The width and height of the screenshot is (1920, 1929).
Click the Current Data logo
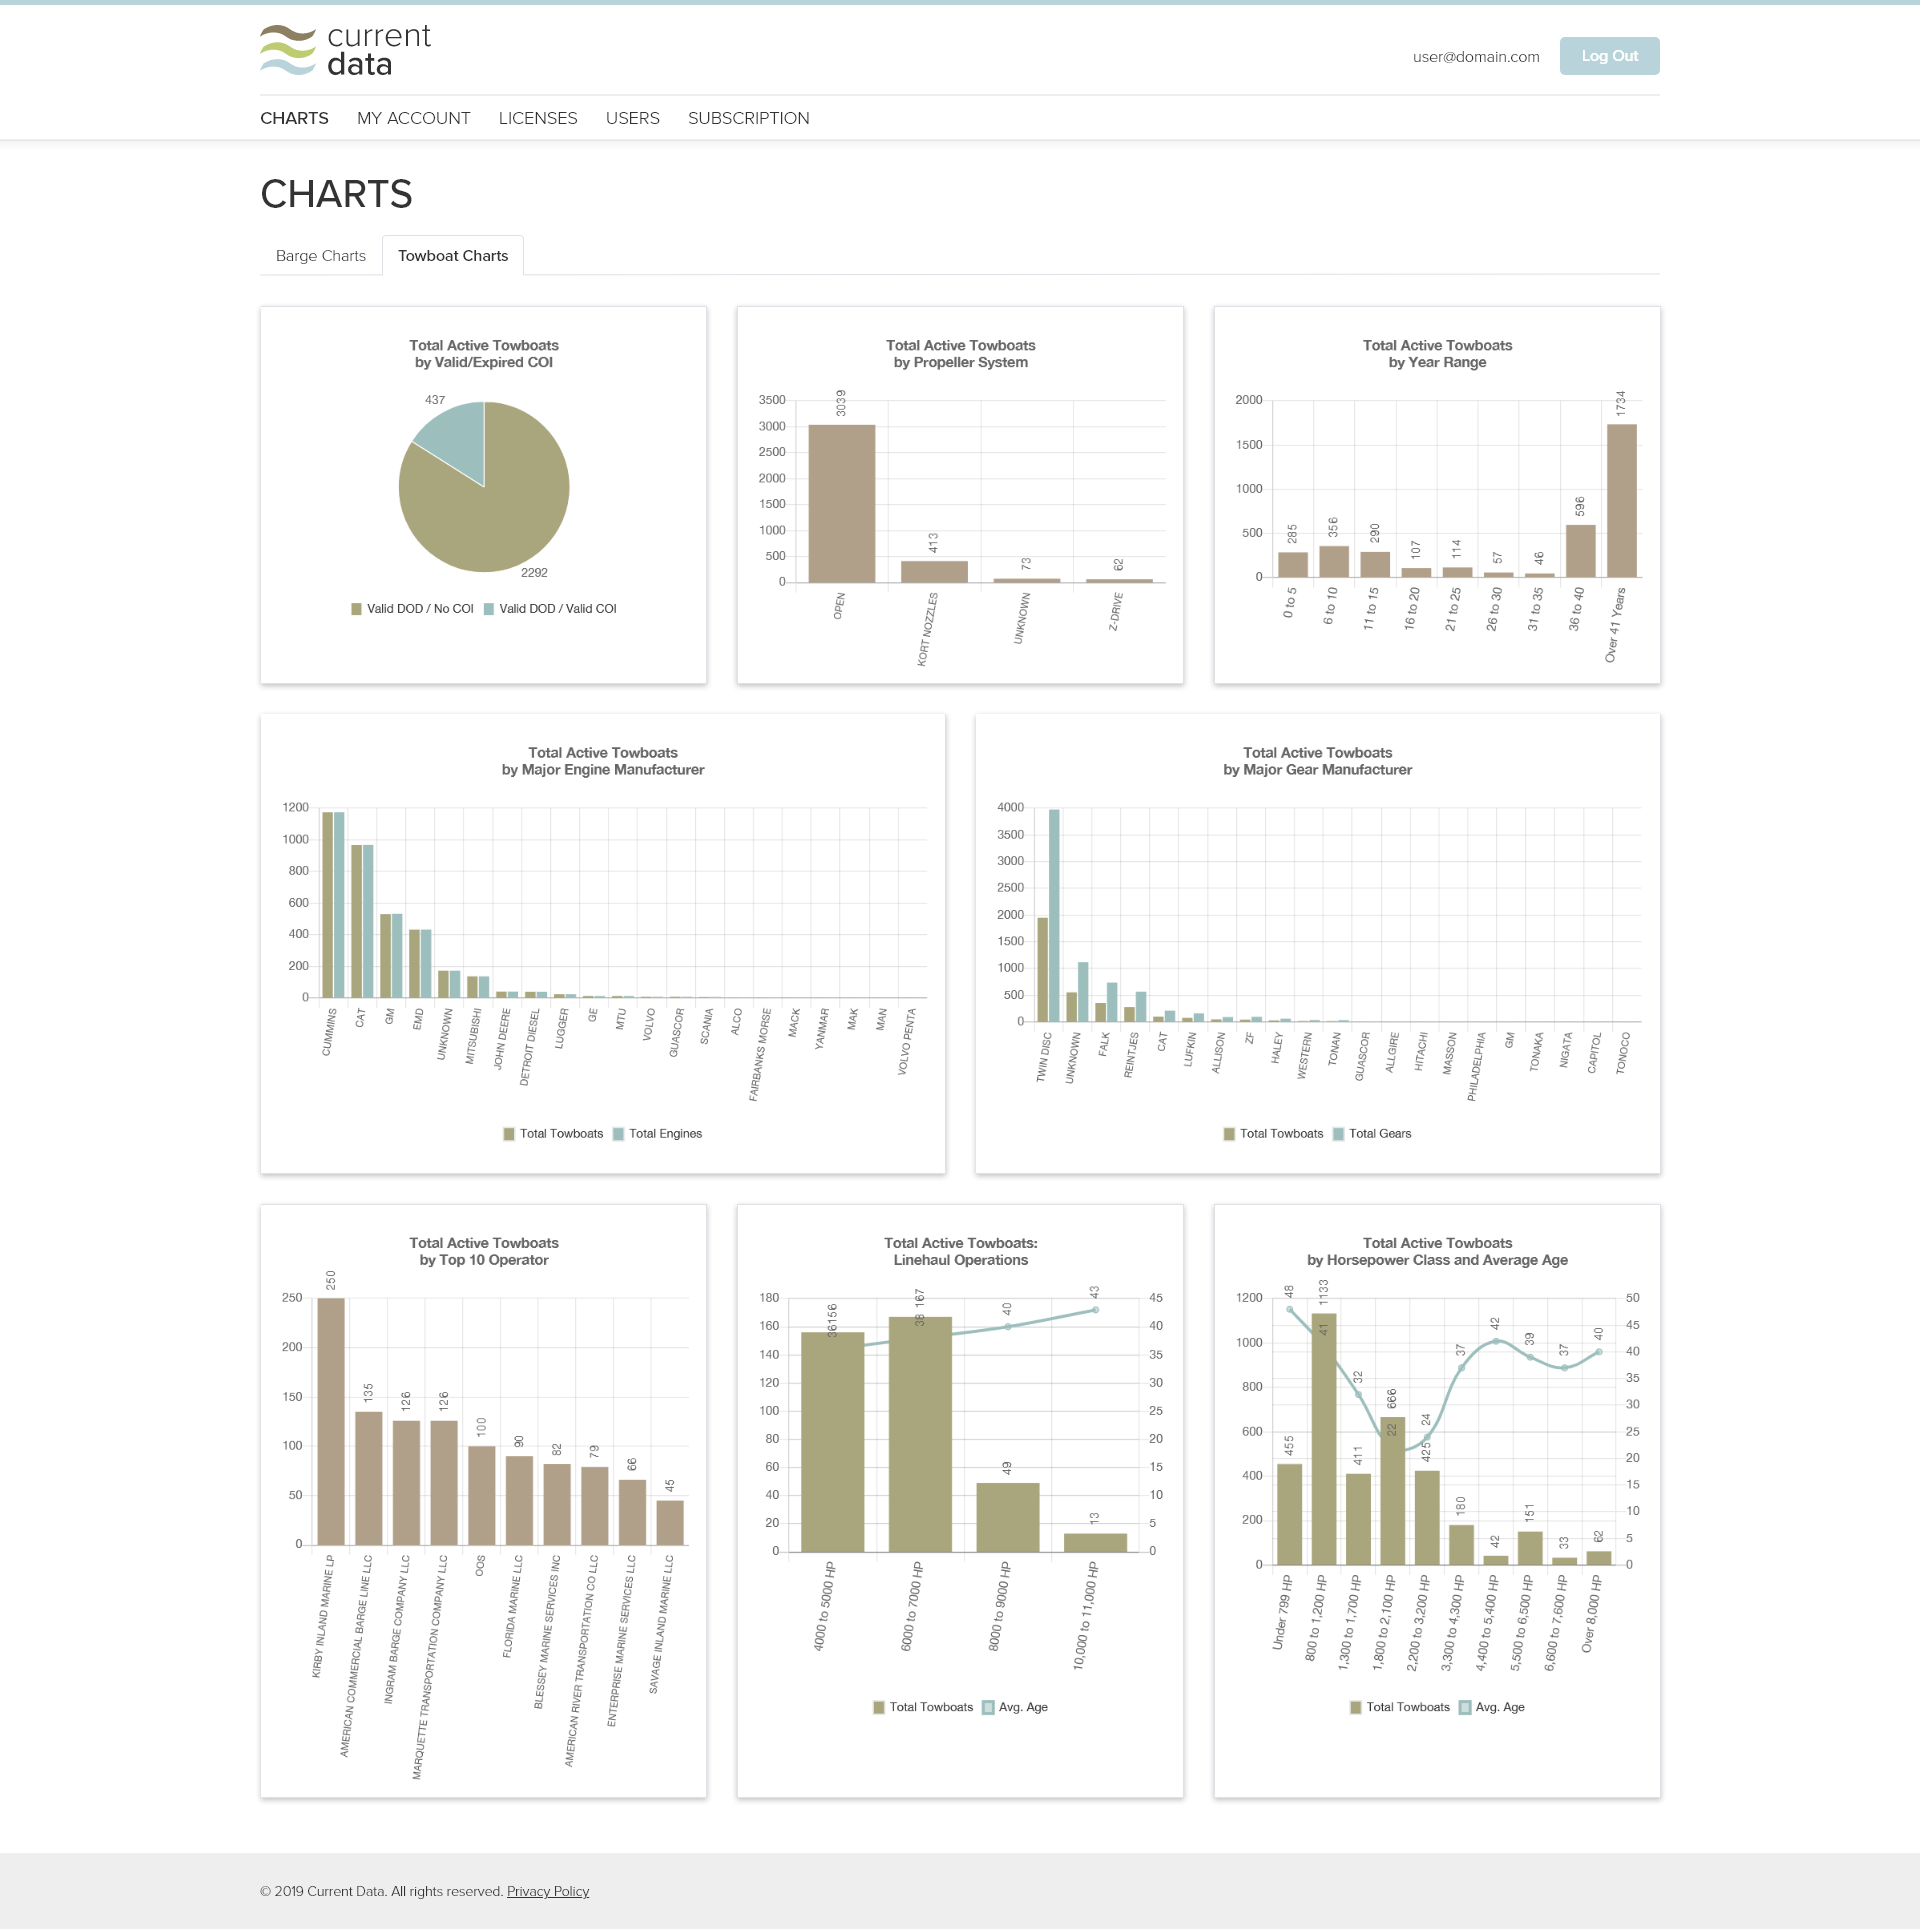coord(345,51)
